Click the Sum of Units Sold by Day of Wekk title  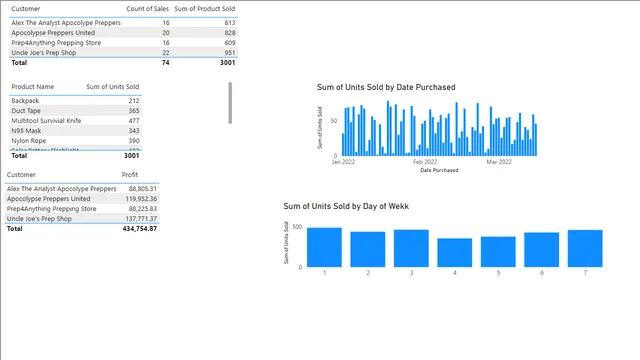(x=346, y=206)
